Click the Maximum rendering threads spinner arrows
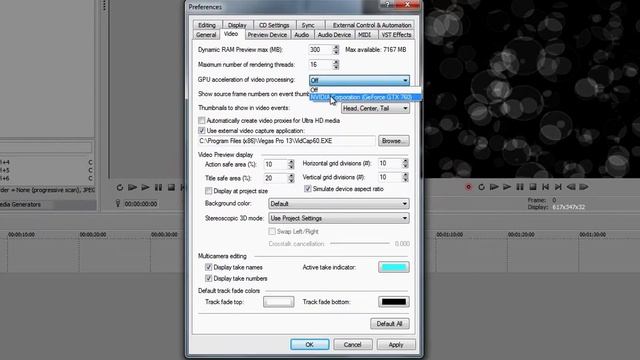The image size is (640, 360). (336, 64)
